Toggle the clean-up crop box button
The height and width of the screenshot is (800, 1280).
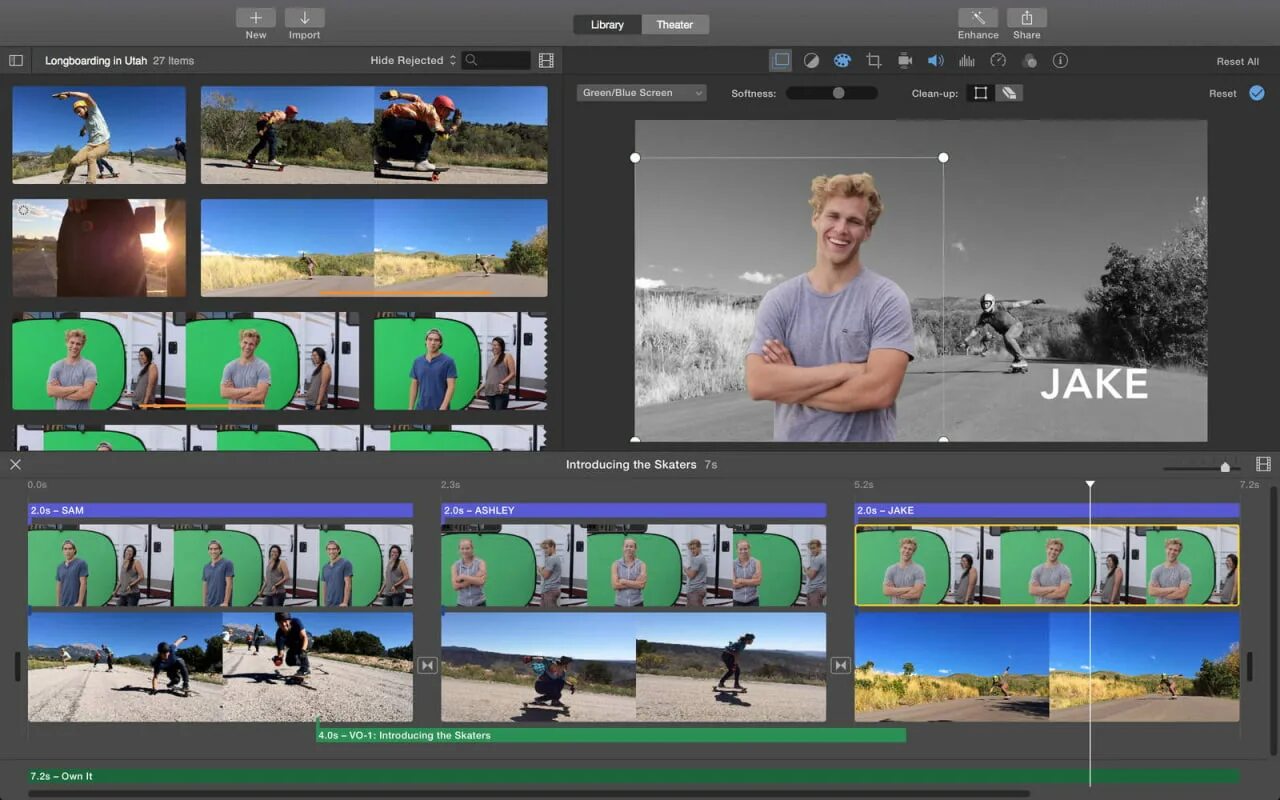981,93
